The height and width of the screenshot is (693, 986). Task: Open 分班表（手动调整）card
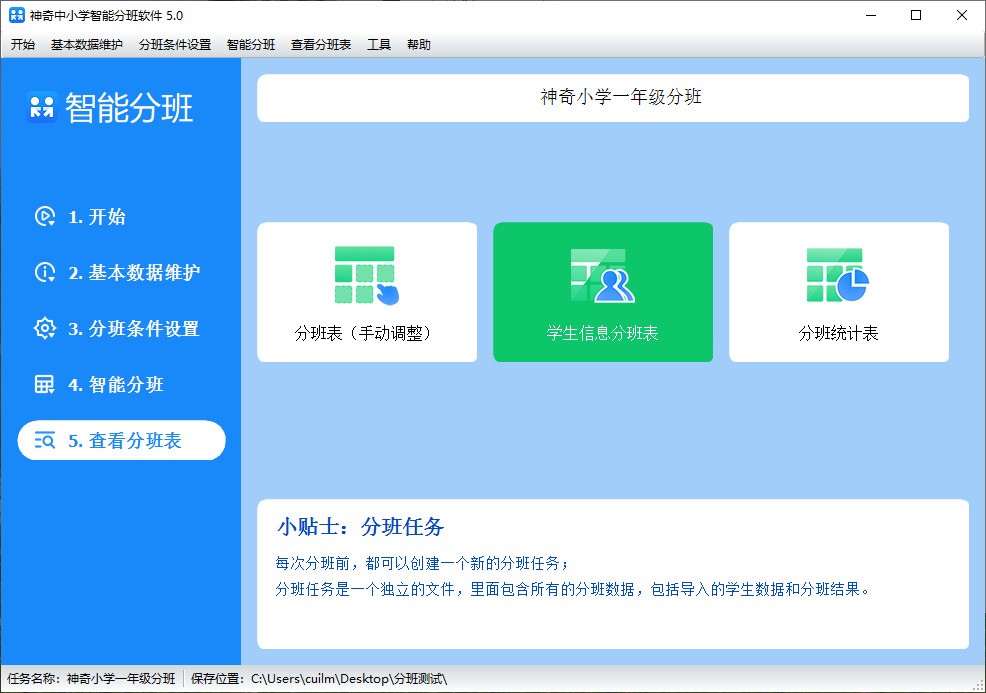pos(367,292)
